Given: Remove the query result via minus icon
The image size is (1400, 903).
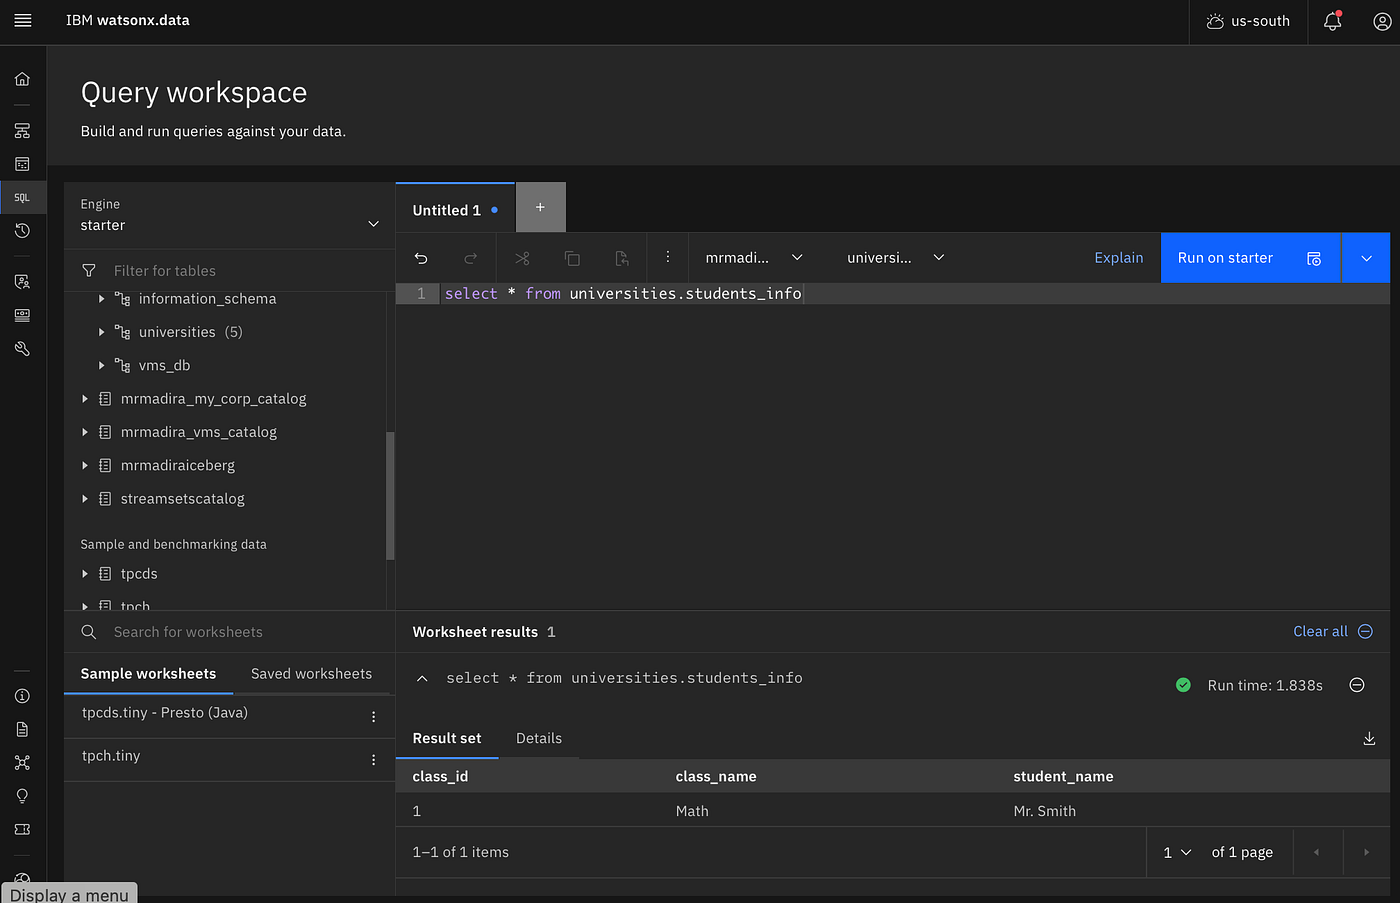Looking at the screenshot, I should point(1357,685).
